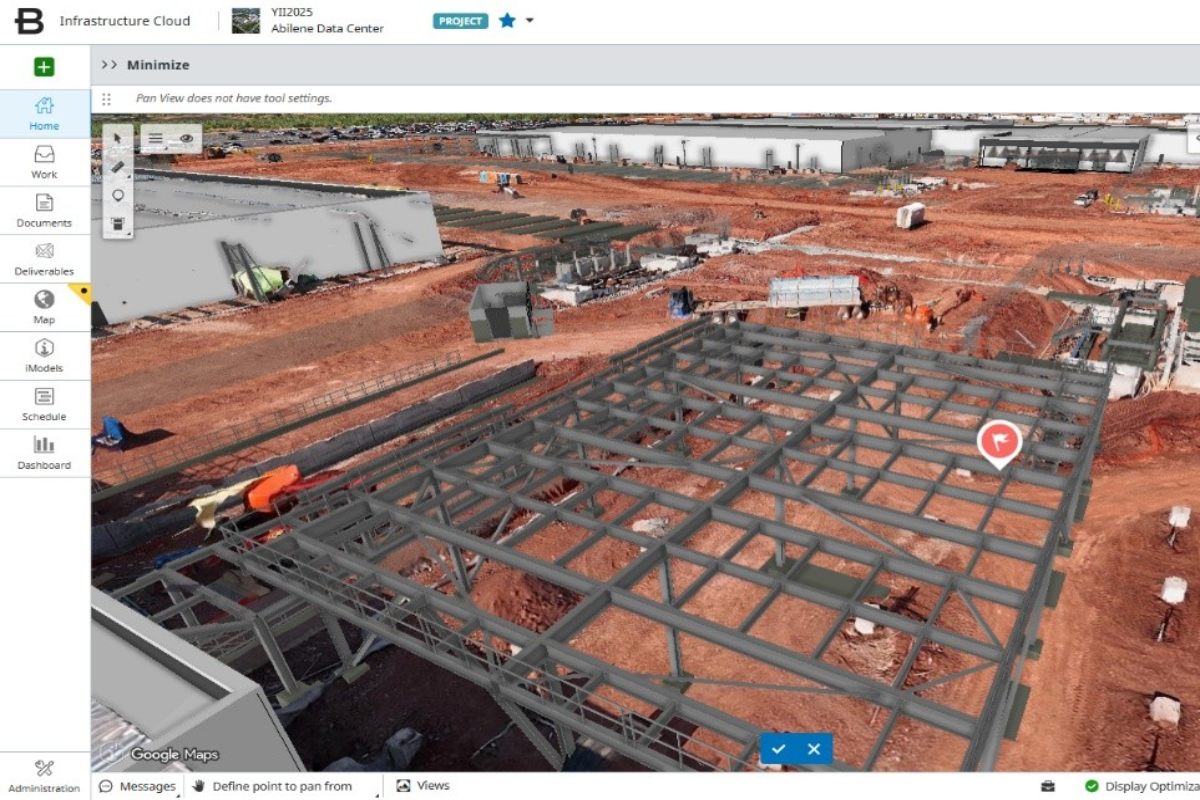Viewport: 1200px width, 800px height.
Task: Toggle visibility with the eye icon
Action: point(186,140)
